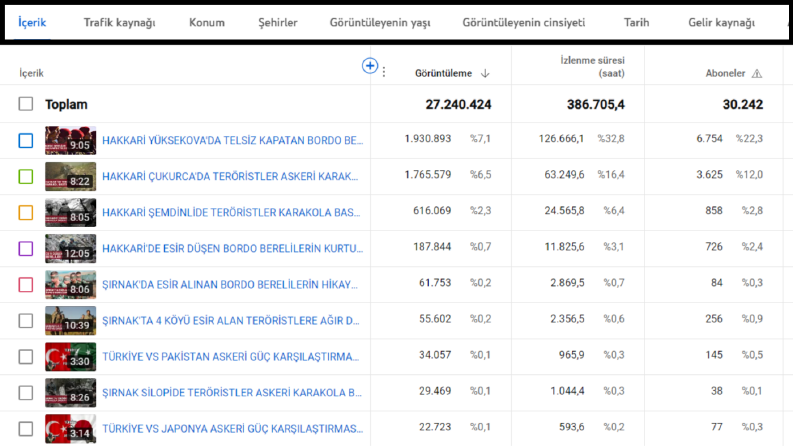This screenshot has height=446, width=793.
Task: Sort by the Görüntüleme down arrow
Action: tap(485, 73)
